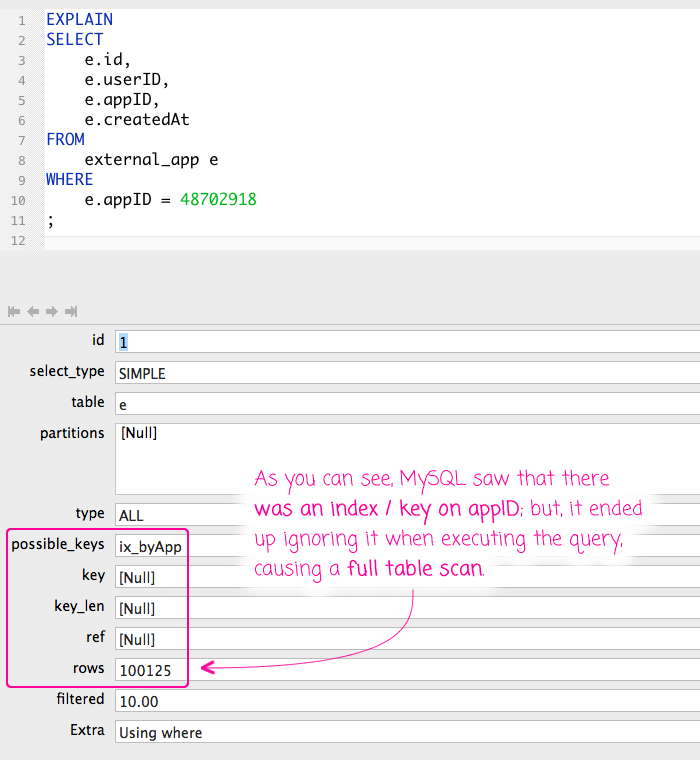Click the key_len value field
Screen dimensions: 700x760
(150, 608)
